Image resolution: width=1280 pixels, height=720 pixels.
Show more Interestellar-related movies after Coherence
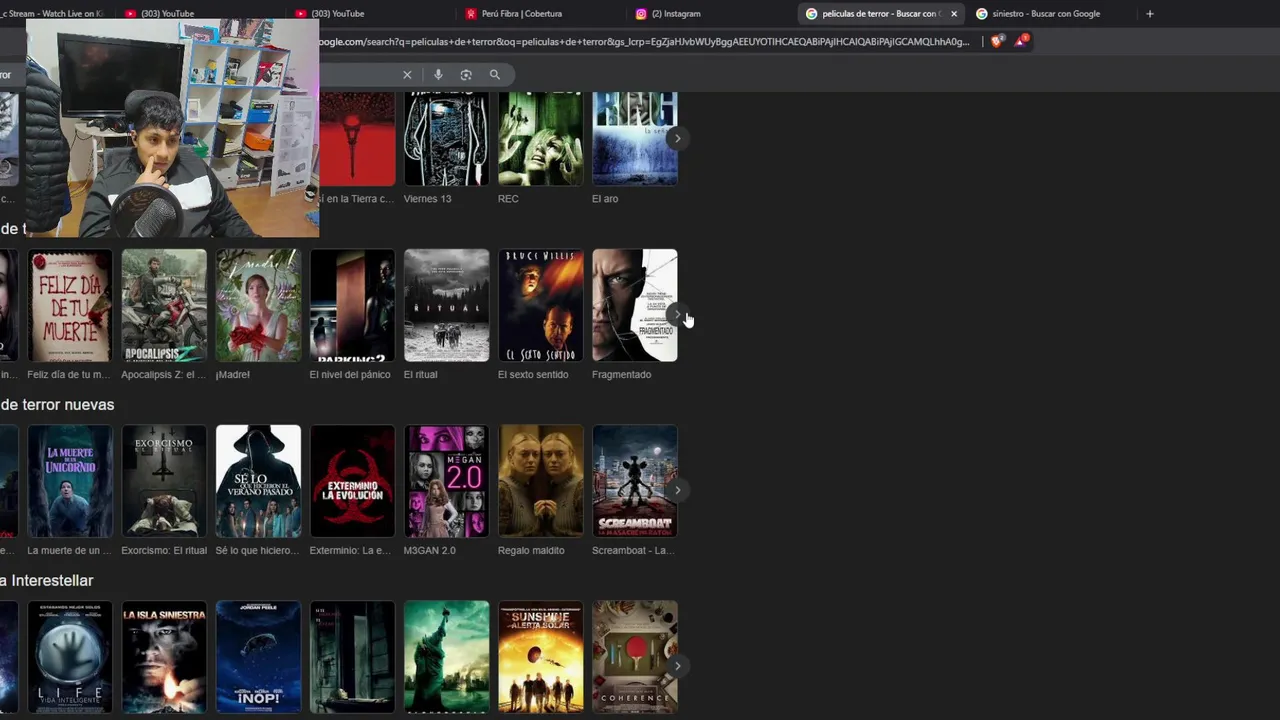pos(677,666)
